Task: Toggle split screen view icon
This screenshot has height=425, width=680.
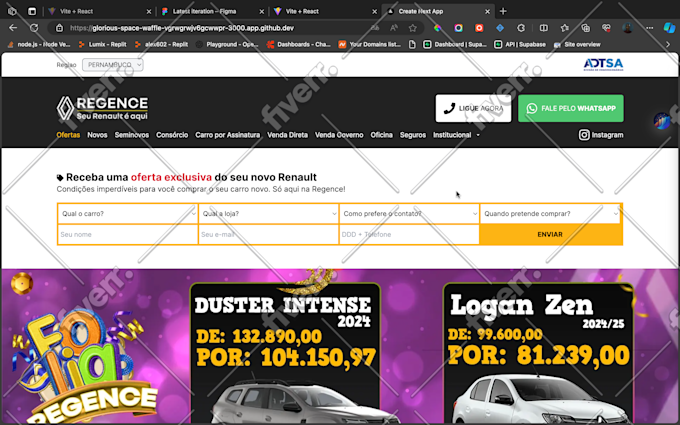Action: (x=543, y=28)
